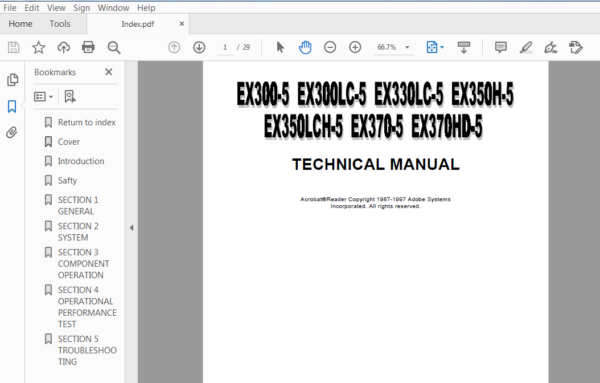This screenshot has width=600, height=383.
Task: Open the Add comment sticky note tool
Action: pyautogui.click(x=501, y=47)
